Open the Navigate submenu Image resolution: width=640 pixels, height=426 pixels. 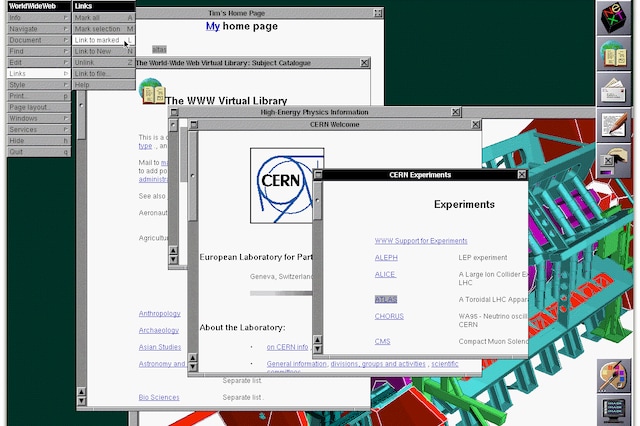click(x=39, y=29)
